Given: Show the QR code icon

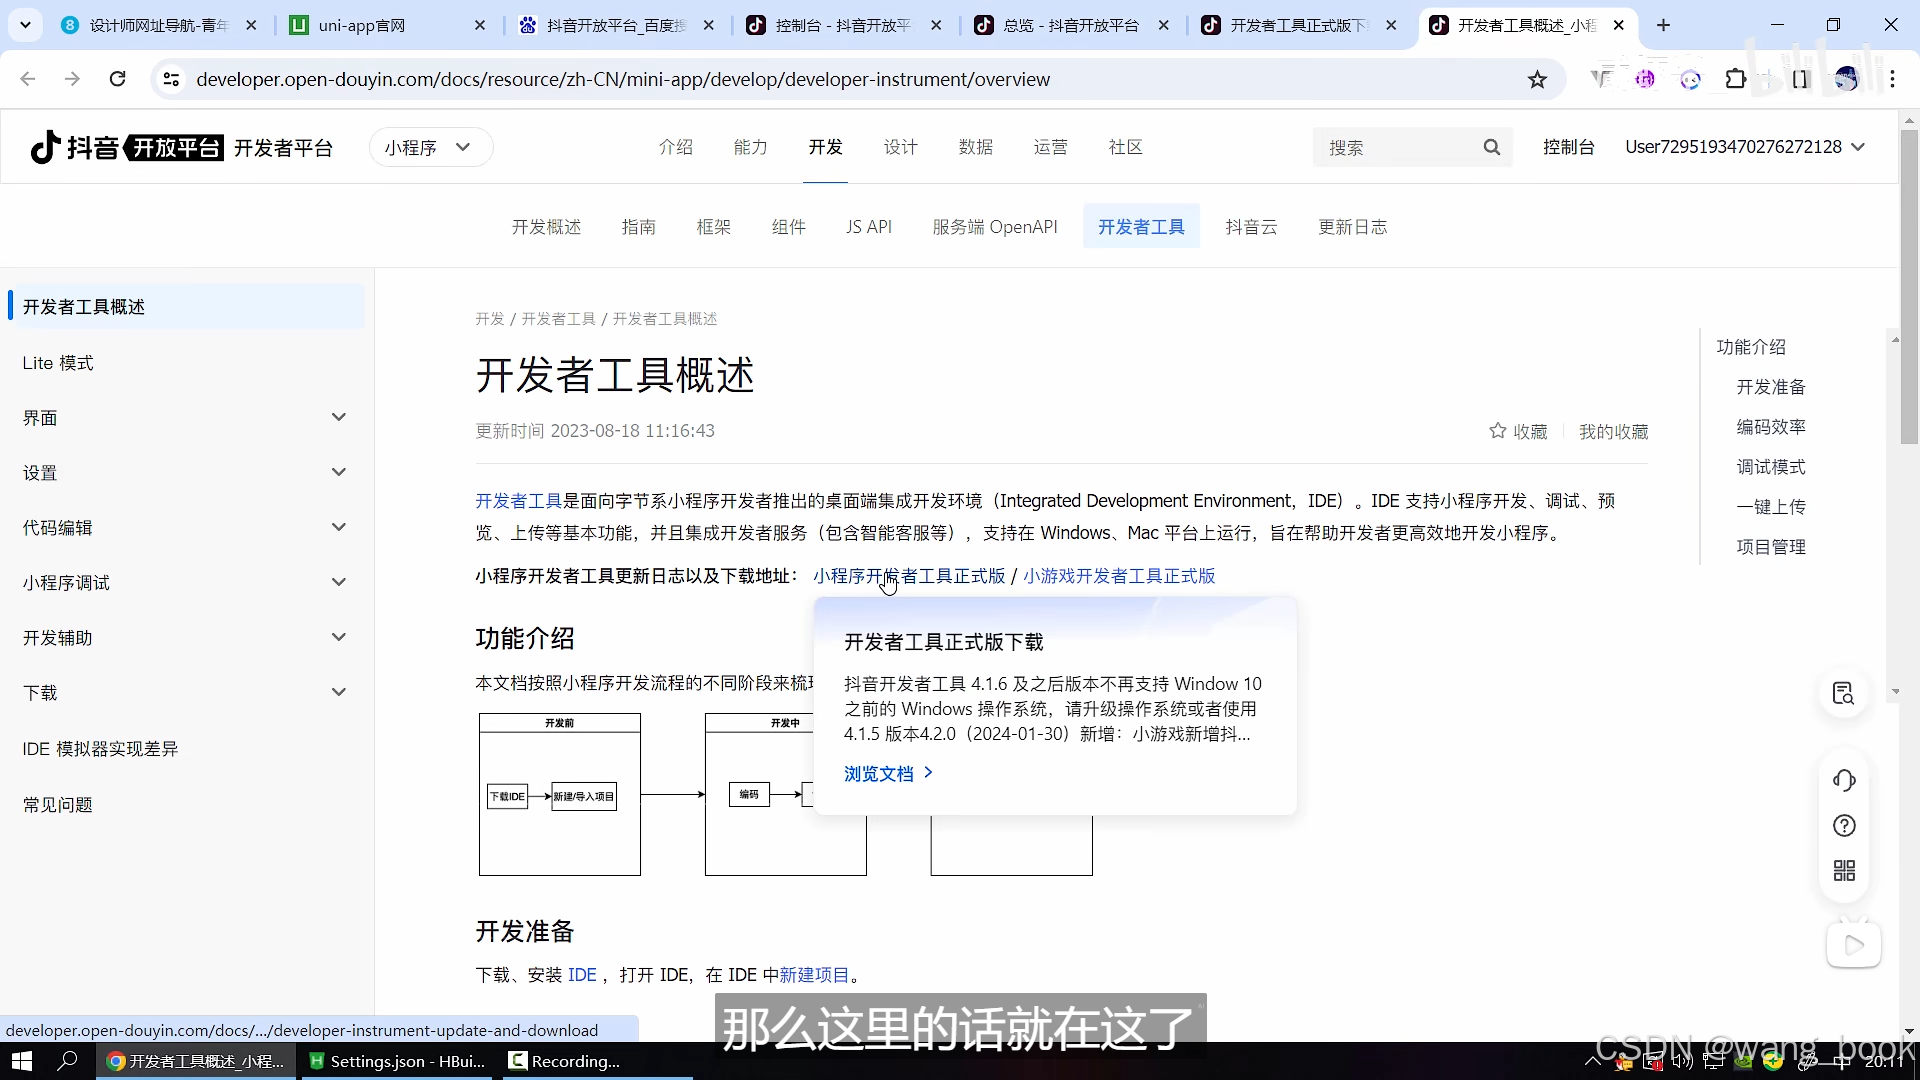Looking at the screenshot, I should (x=1844, y=871).
